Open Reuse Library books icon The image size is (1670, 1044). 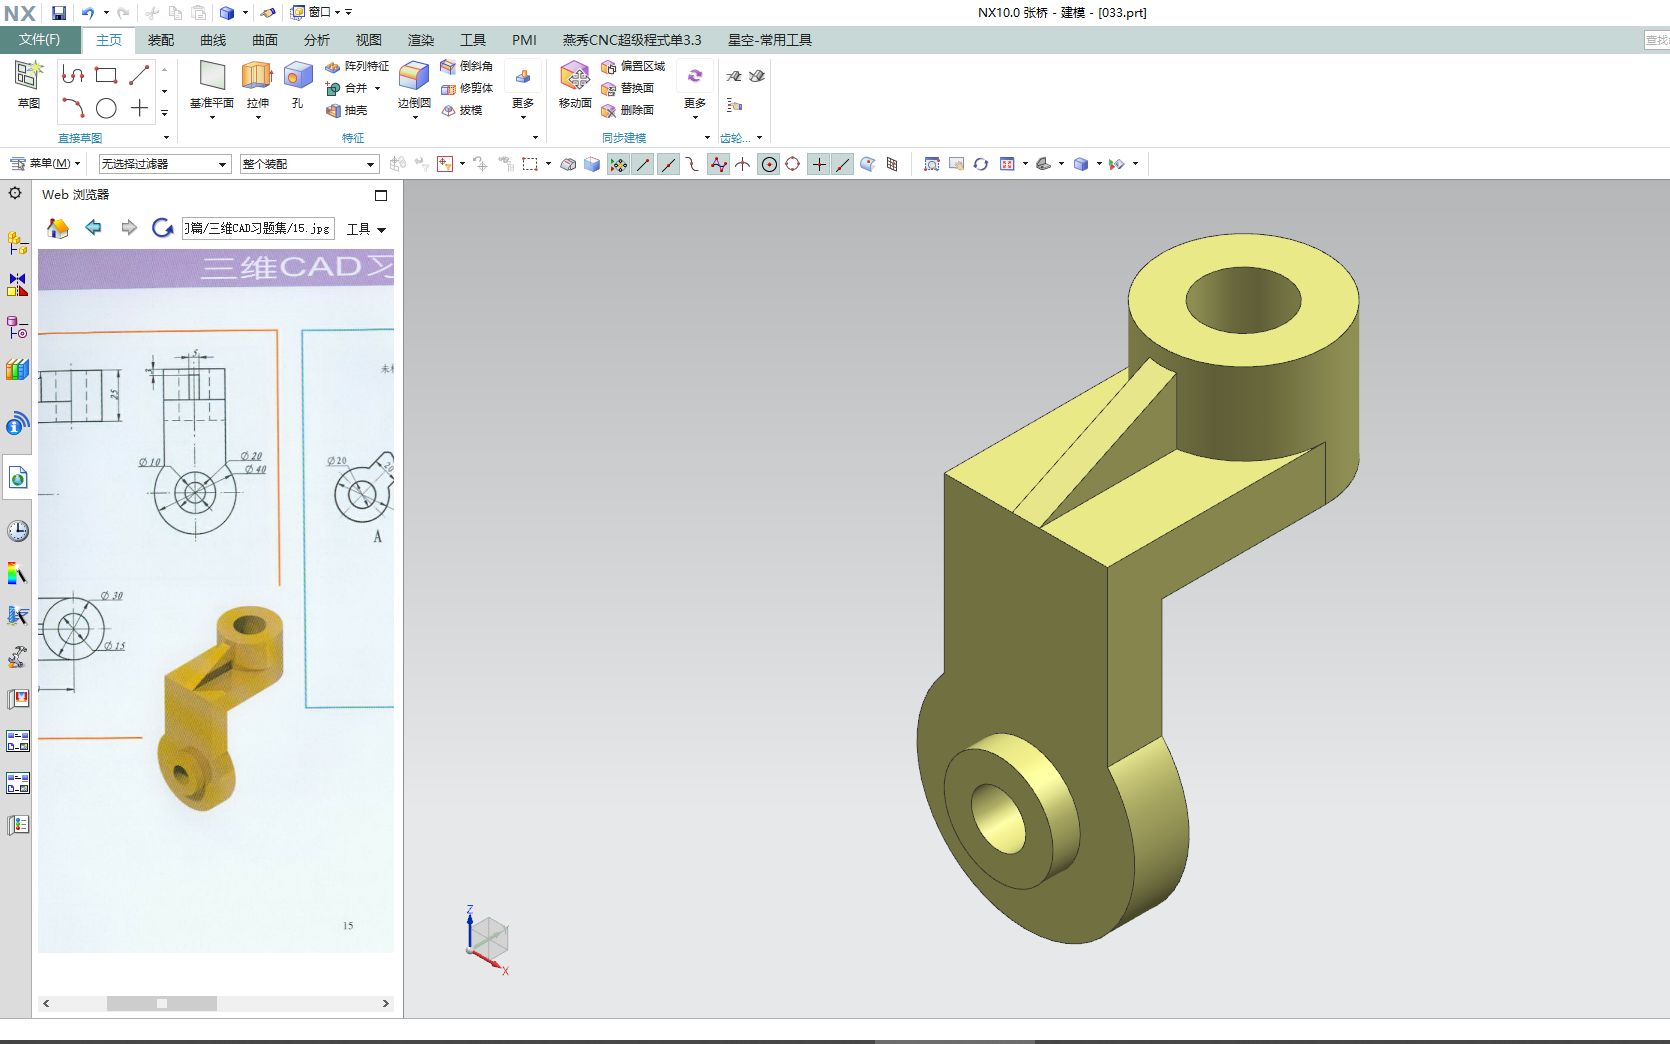point(18,369)
